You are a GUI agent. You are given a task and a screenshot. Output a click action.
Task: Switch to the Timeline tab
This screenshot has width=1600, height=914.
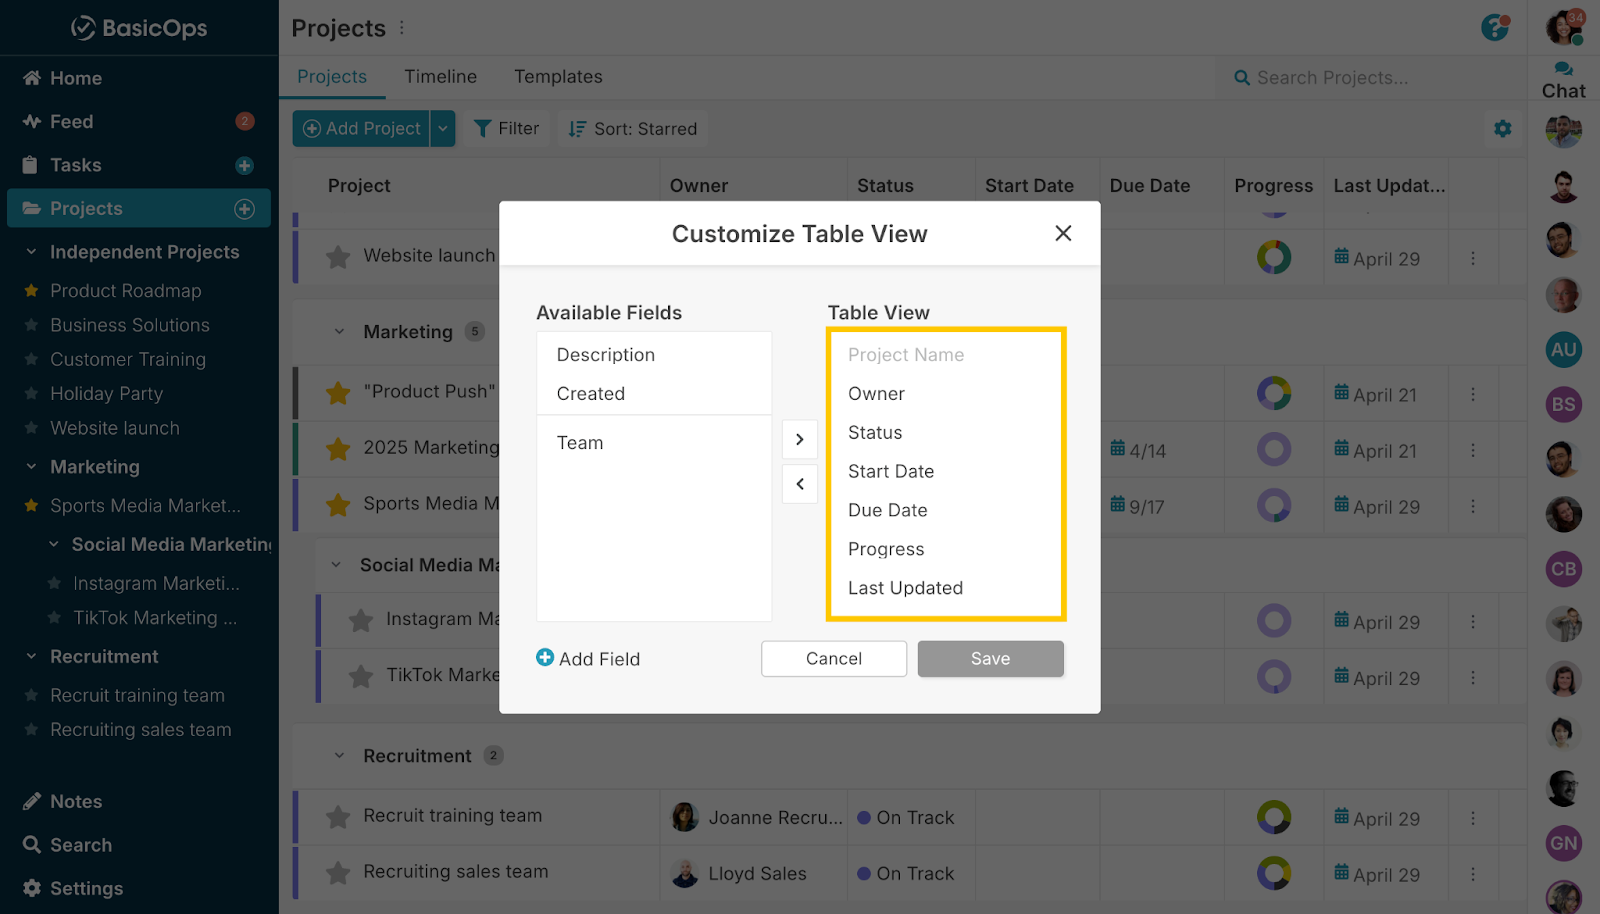[x=440, y=77]
